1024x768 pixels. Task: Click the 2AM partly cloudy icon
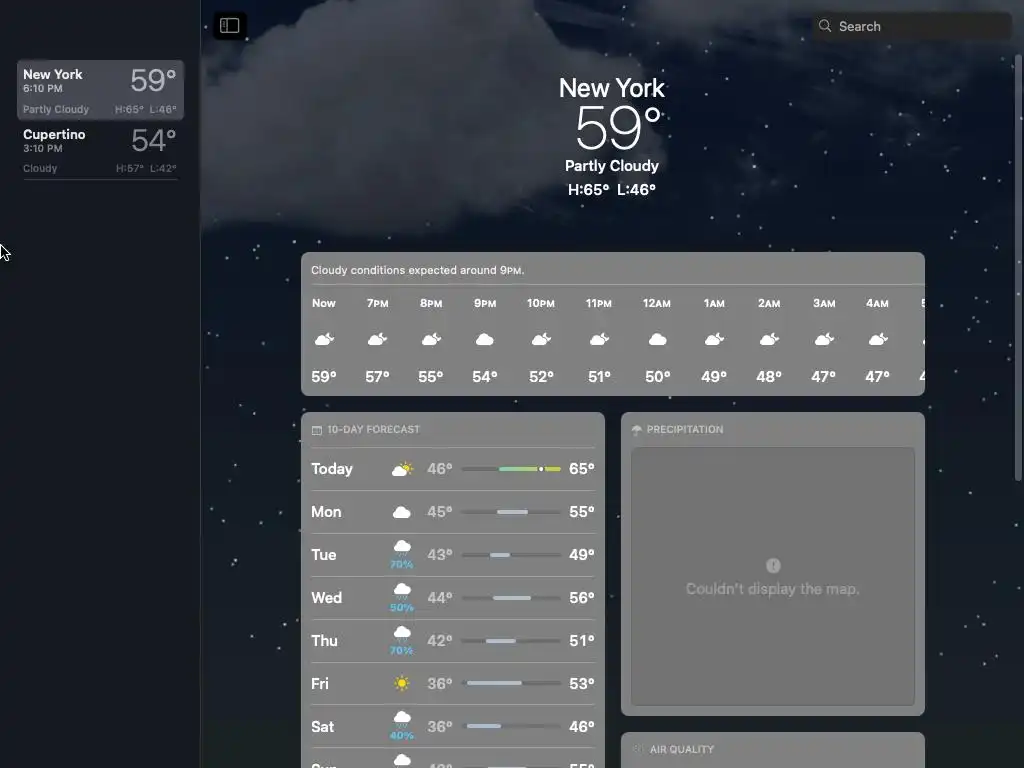tap(769, 339)
